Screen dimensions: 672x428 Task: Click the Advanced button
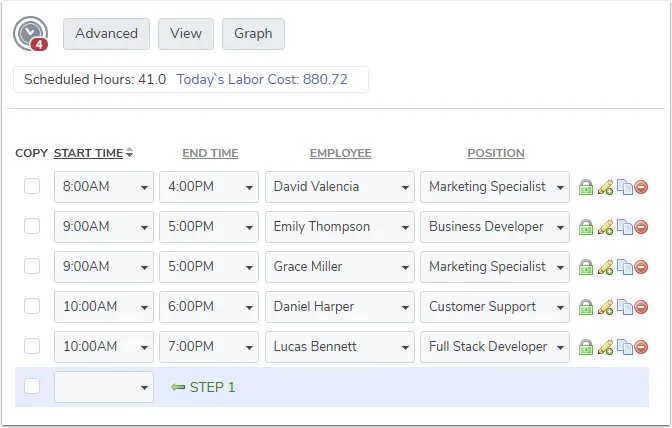106,34
